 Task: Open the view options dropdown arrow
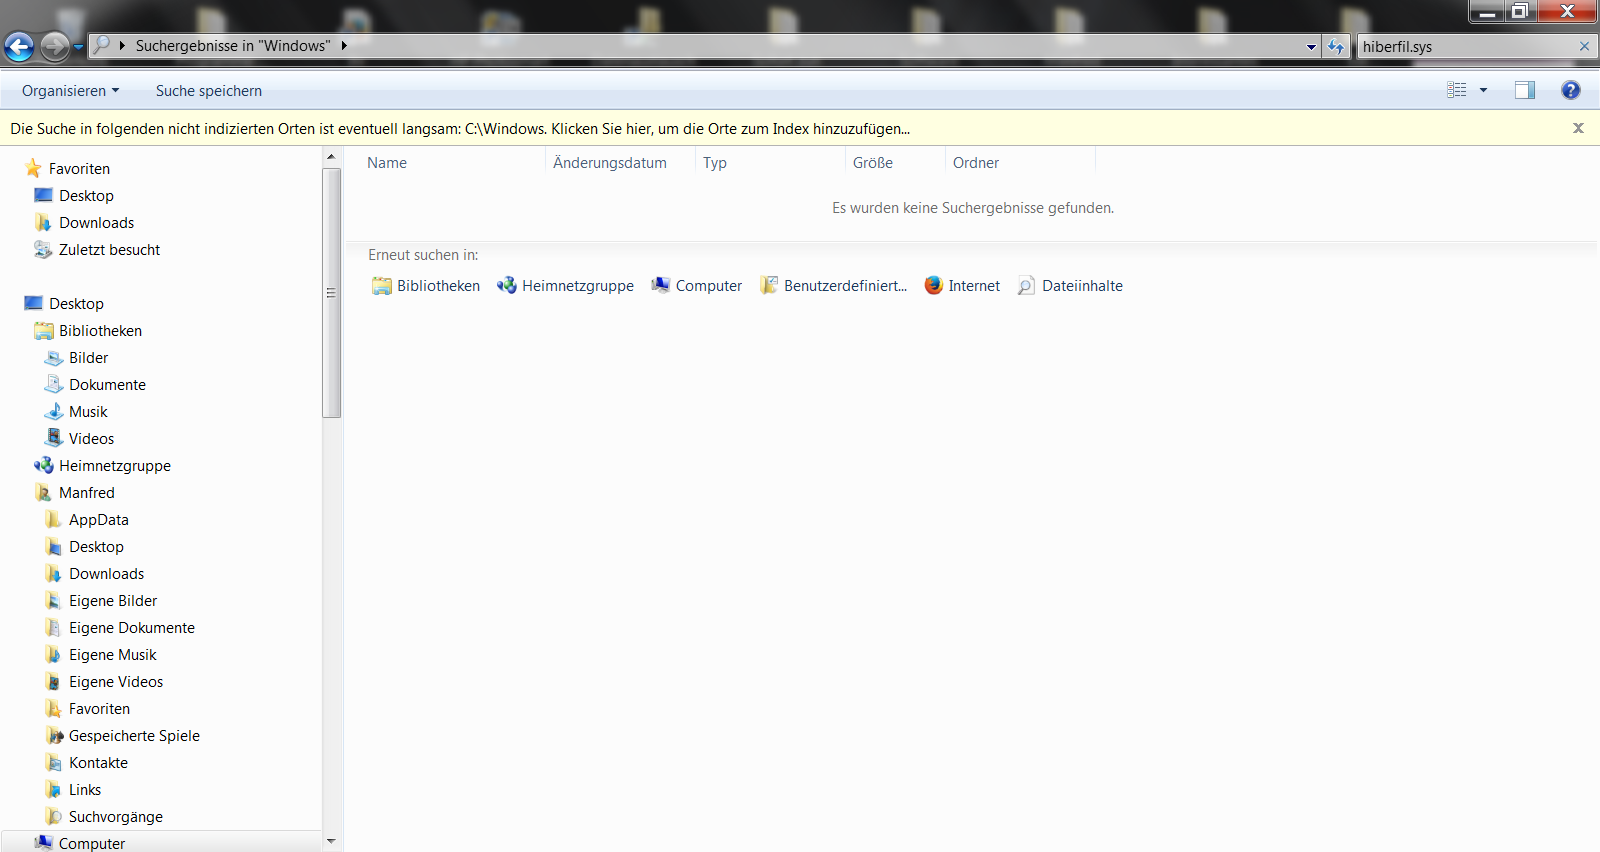point(1483,90)
